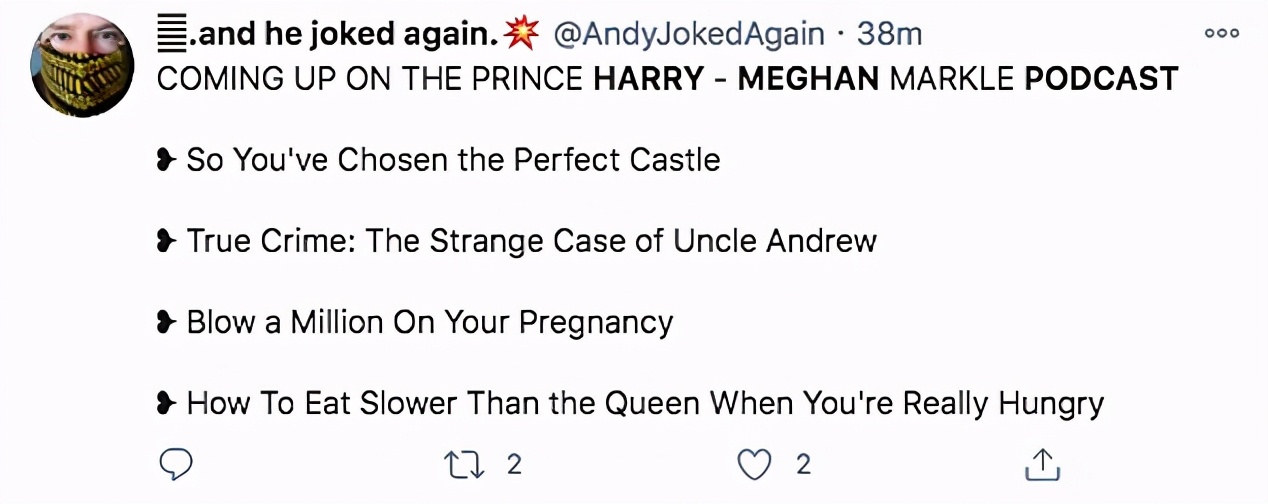Click the @AndyJokedAgain handle
This screenshot has width=1268, height=504.
690,35
